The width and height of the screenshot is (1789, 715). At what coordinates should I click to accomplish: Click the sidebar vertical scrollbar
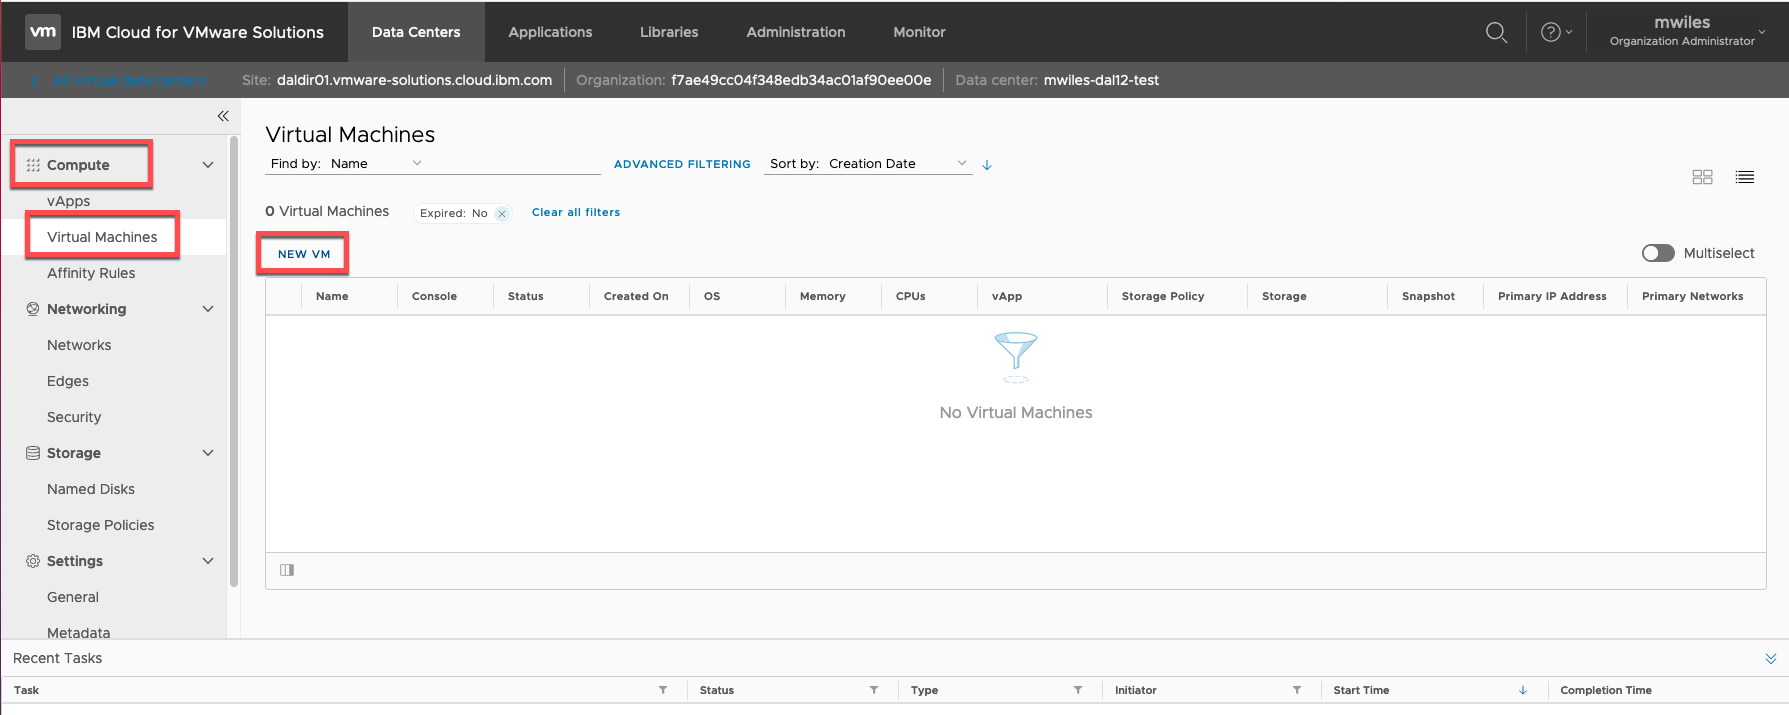point(234,360)
